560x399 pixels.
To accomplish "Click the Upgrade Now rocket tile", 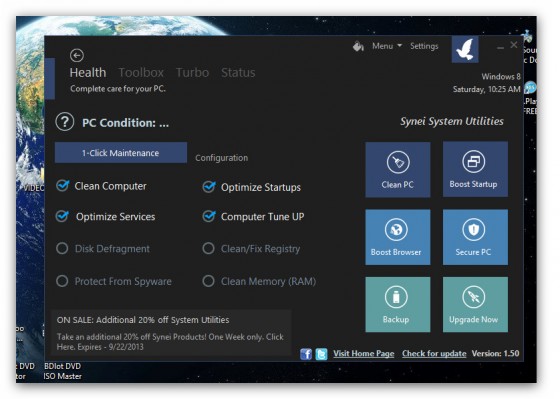I will click(x=475, y=305).
